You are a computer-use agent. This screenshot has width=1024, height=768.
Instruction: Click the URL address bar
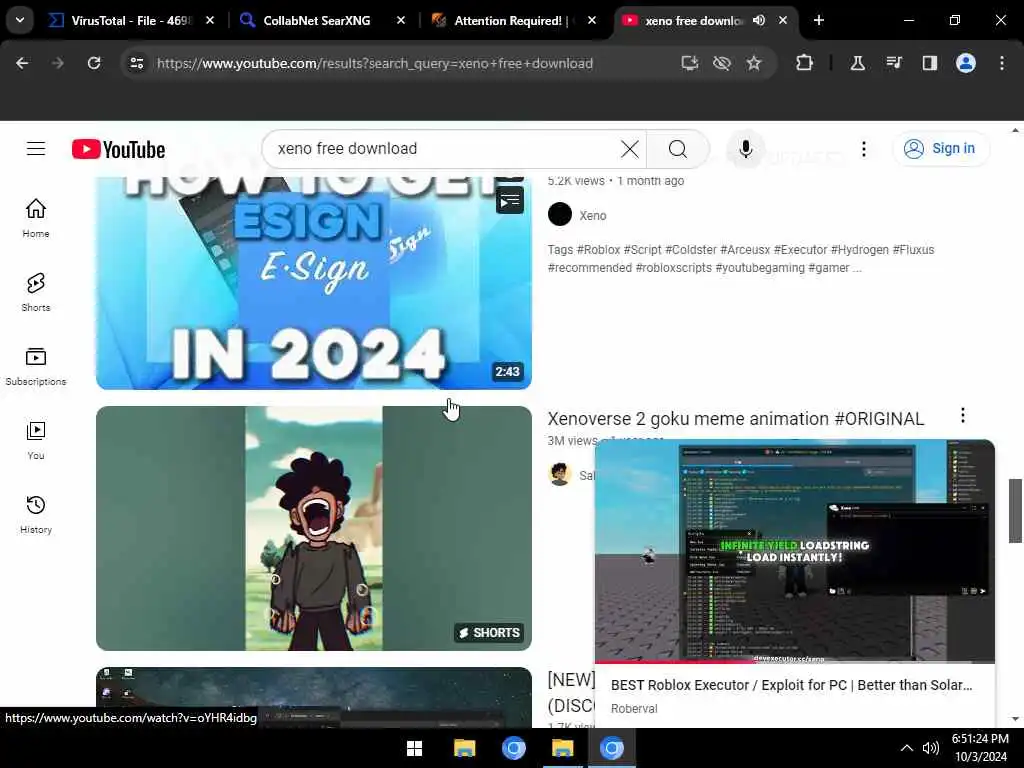(375, 63)
